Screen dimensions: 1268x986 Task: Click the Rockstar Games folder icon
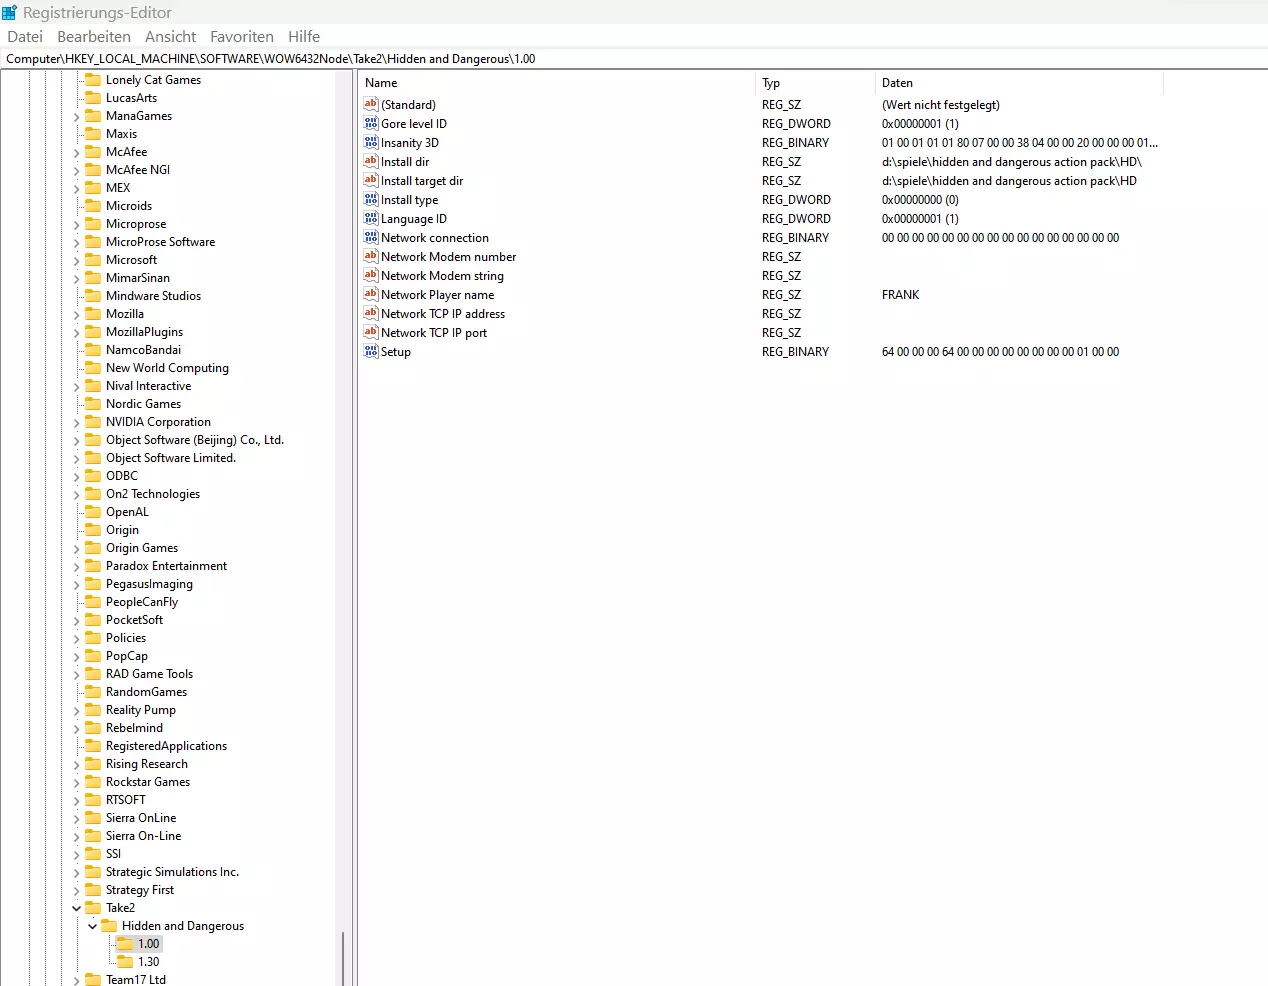pyautogui.click(x=93, y=781)
